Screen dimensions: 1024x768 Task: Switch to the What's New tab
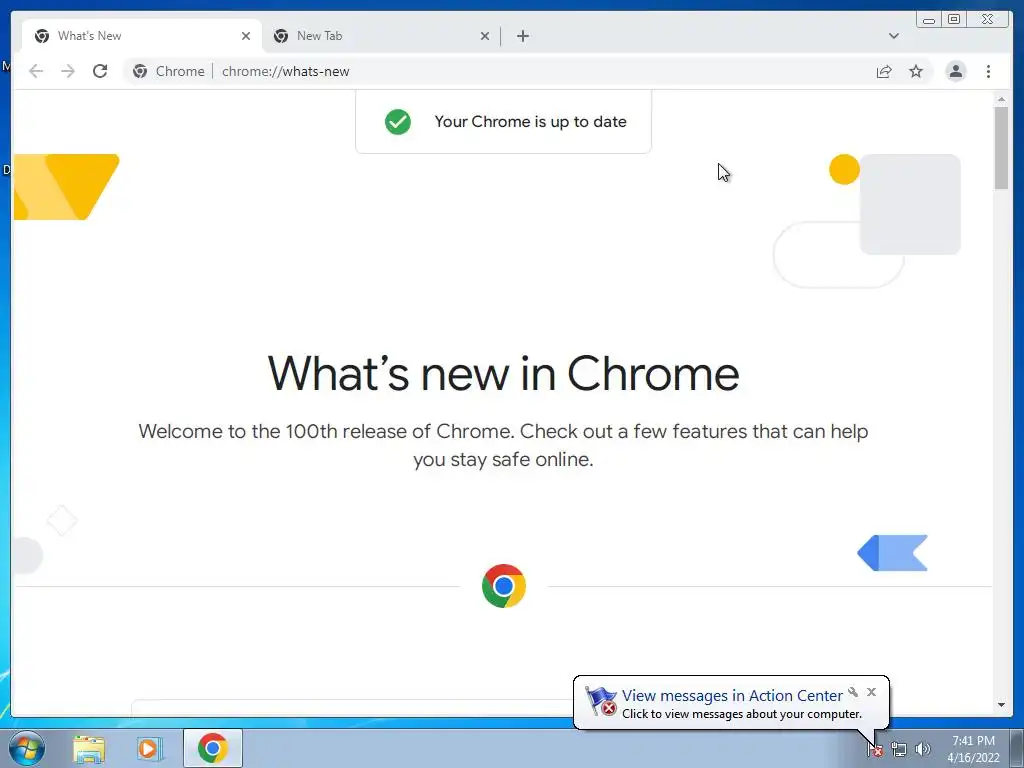tap(142, 36)
